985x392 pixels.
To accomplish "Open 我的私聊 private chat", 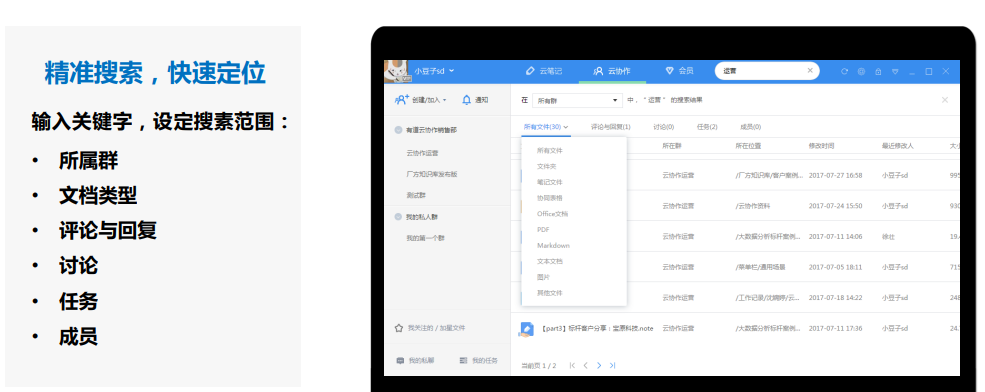I will point(415,361).
